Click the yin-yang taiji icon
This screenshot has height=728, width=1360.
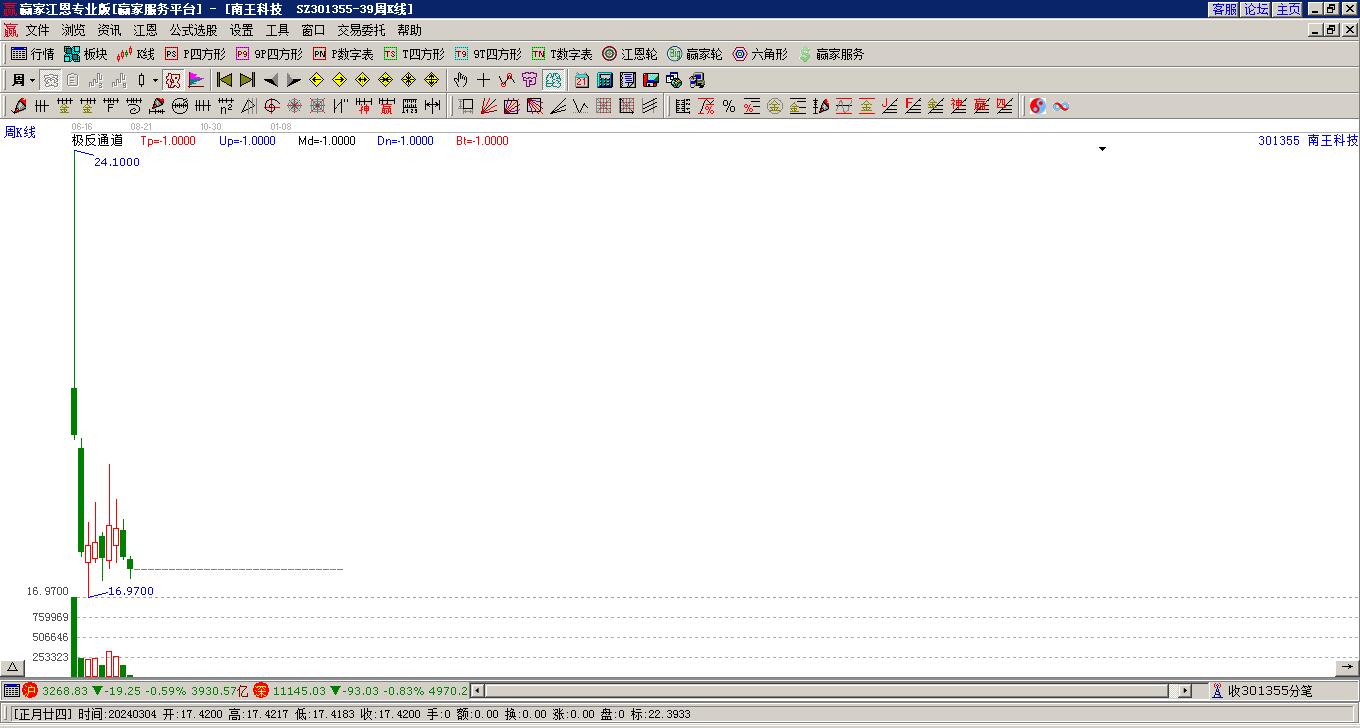pyautogui.click(x=1037, y=106)
